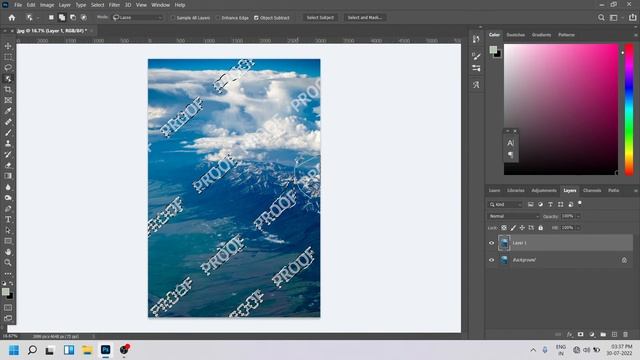Viewport: 640px width, 360px height.
Task: Click the hue spectrum slider
Action: point(629,109)
